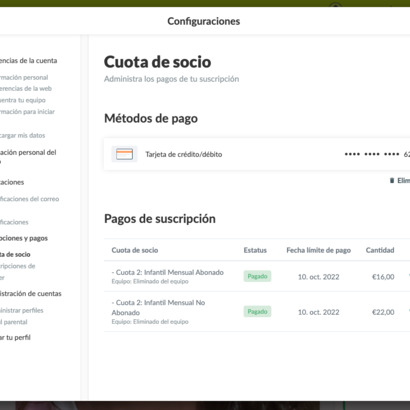Open Administrar perfiles in the sidebar
Viewport: 410px width, 410px height.
[x=22, y=310]
